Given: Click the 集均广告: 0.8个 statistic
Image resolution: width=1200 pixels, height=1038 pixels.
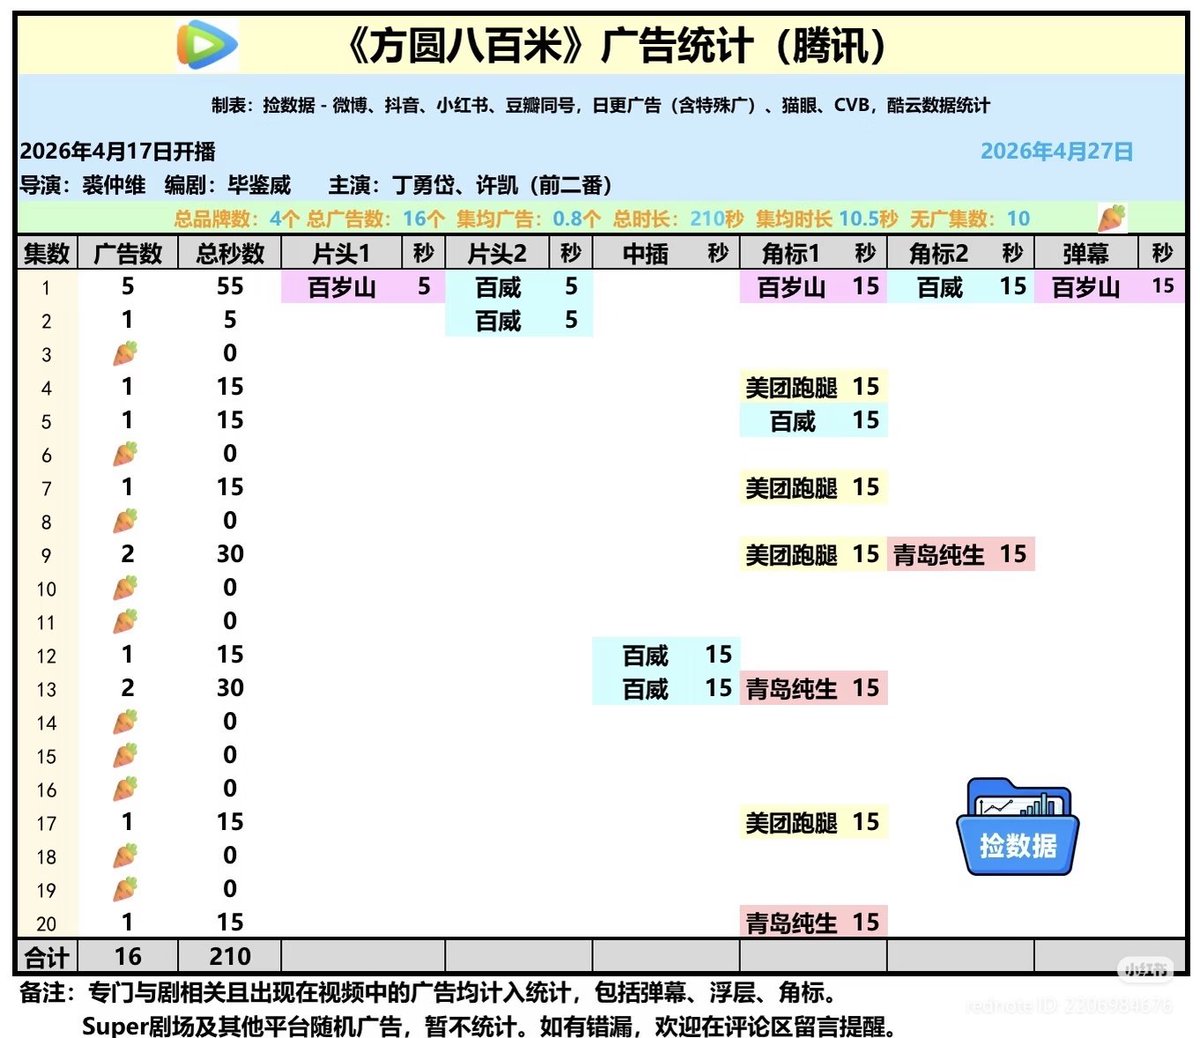Looking at the screenshot, I should pyautogui.click(x=529, y=219).
